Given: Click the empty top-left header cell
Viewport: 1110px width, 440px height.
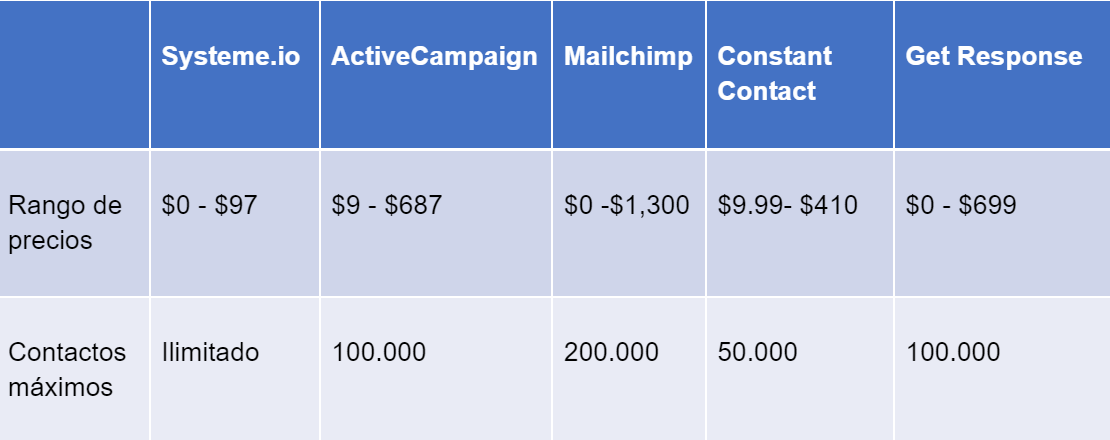Looking at the screenshot, I should 75,75.
